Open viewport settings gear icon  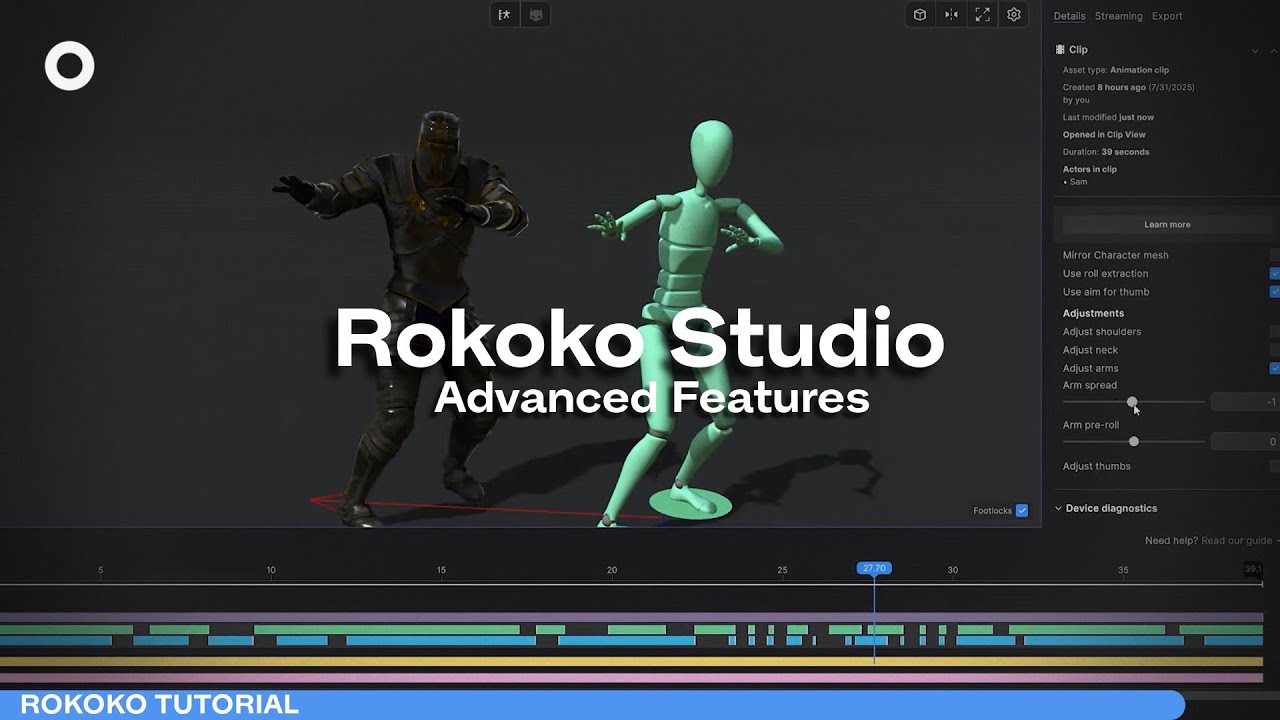(1014, 15)
